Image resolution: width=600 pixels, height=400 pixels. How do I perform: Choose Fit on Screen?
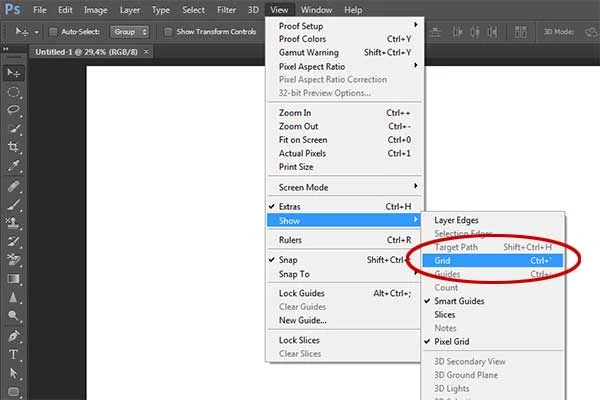click(344, 140)
